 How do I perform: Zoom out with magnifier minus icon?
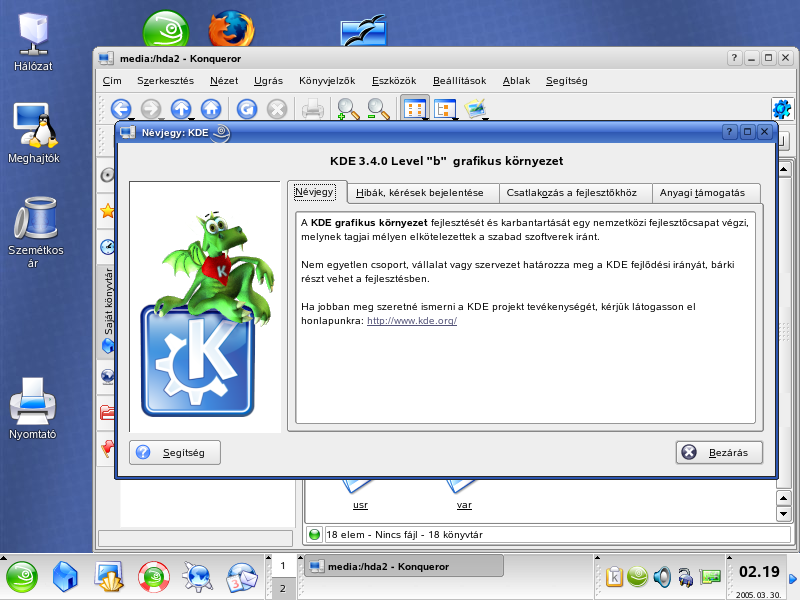(x=378, y=109)
